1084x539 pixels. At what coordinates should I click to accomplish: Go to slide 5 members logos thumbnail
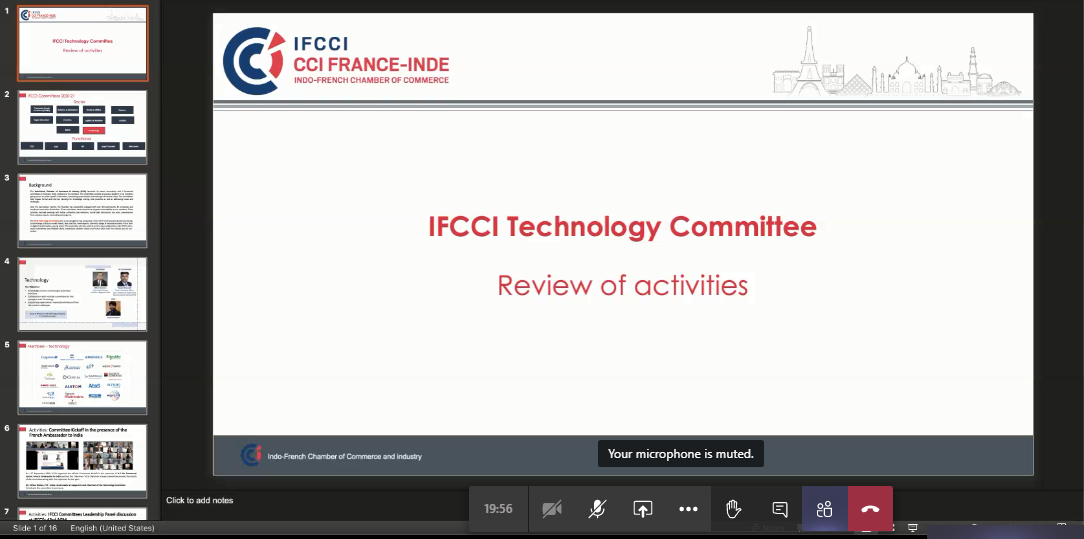point(84,377)
